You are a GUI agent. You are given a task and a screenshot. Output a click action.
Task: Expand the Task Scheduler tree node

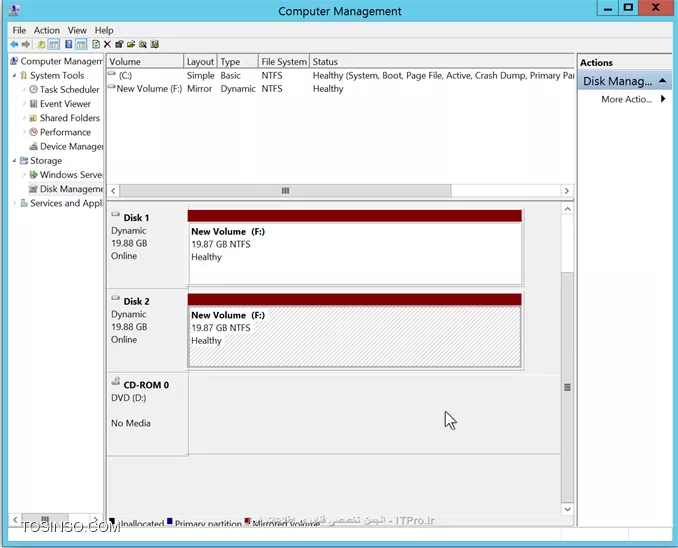pos(24,90)
